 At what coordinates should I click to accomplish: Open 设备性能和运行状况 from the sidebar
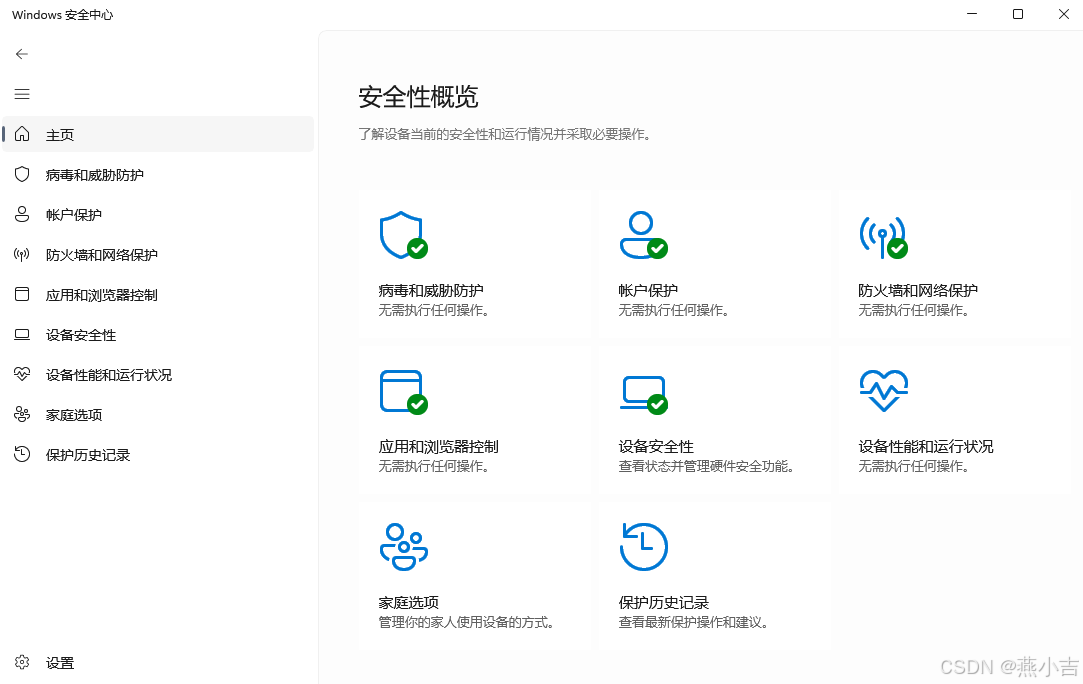(158, 374)
